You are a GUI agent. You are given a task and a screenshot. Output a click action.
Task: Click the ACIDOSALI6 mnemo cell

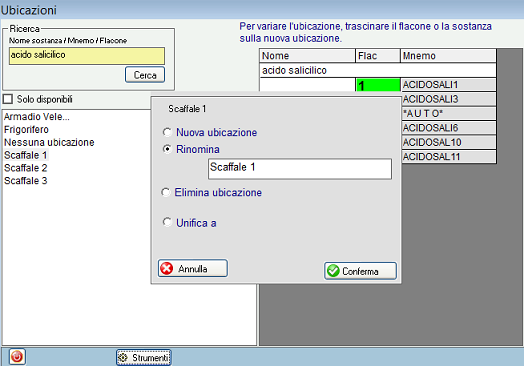click(x=448, y=128)
